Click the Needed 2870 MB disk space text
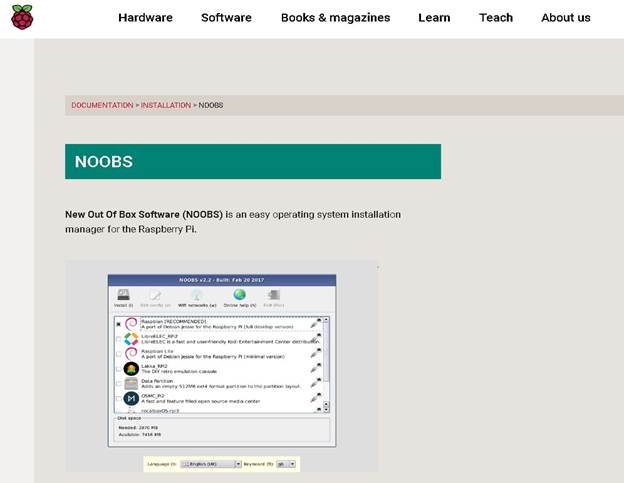 [138, 428]
